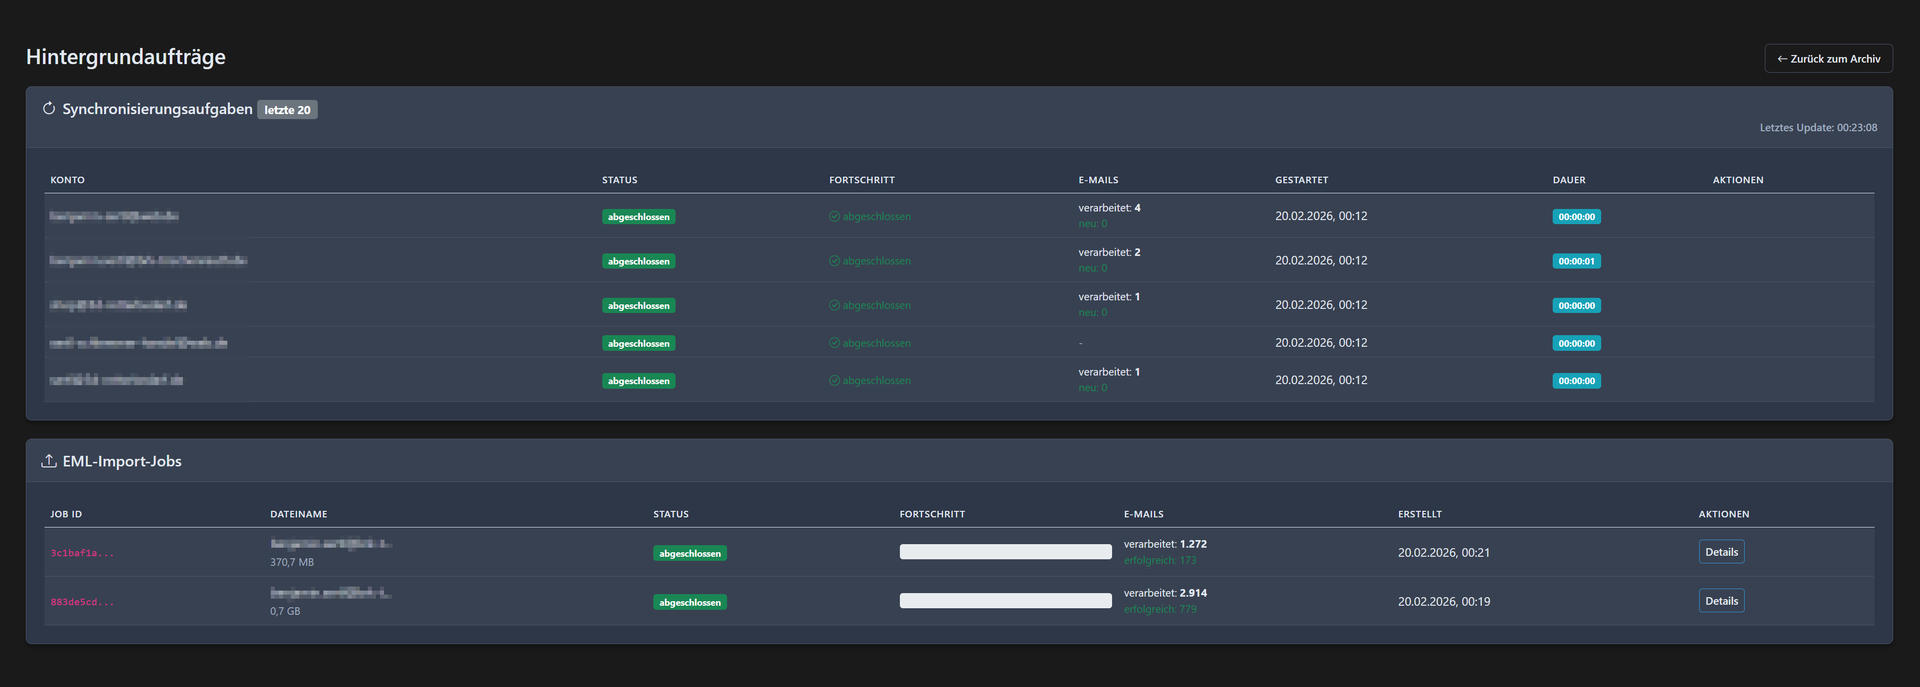The width and height of the screenshot is (1920, 687).
Task: Click the "Letztes Update: 00:23:08" timestamp
Action: pyautogui.click(x=1818, y=128)
